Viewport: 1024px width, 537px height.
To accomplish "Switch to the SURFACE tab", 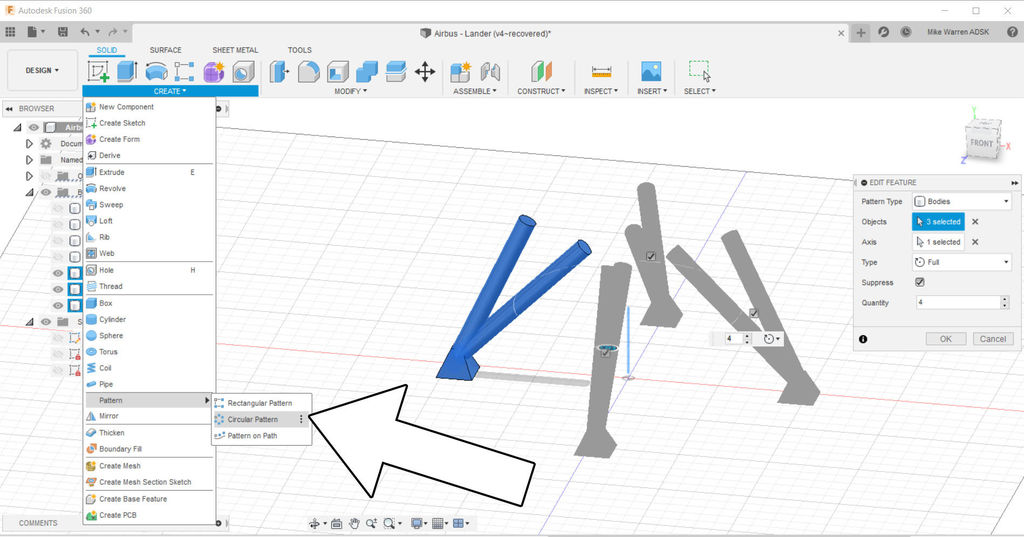I will tap(165, 50).
